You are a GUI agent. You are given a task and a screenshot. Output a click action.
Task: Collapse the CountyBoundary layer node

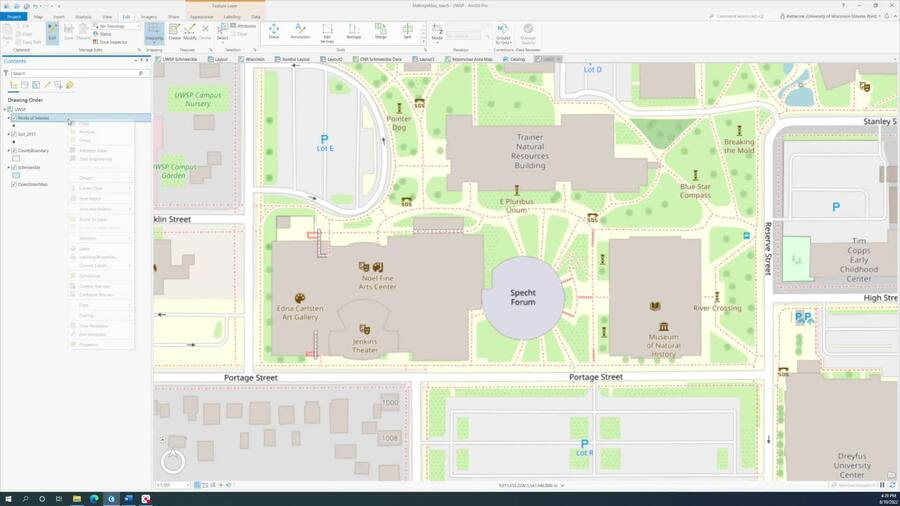point(9,151)
